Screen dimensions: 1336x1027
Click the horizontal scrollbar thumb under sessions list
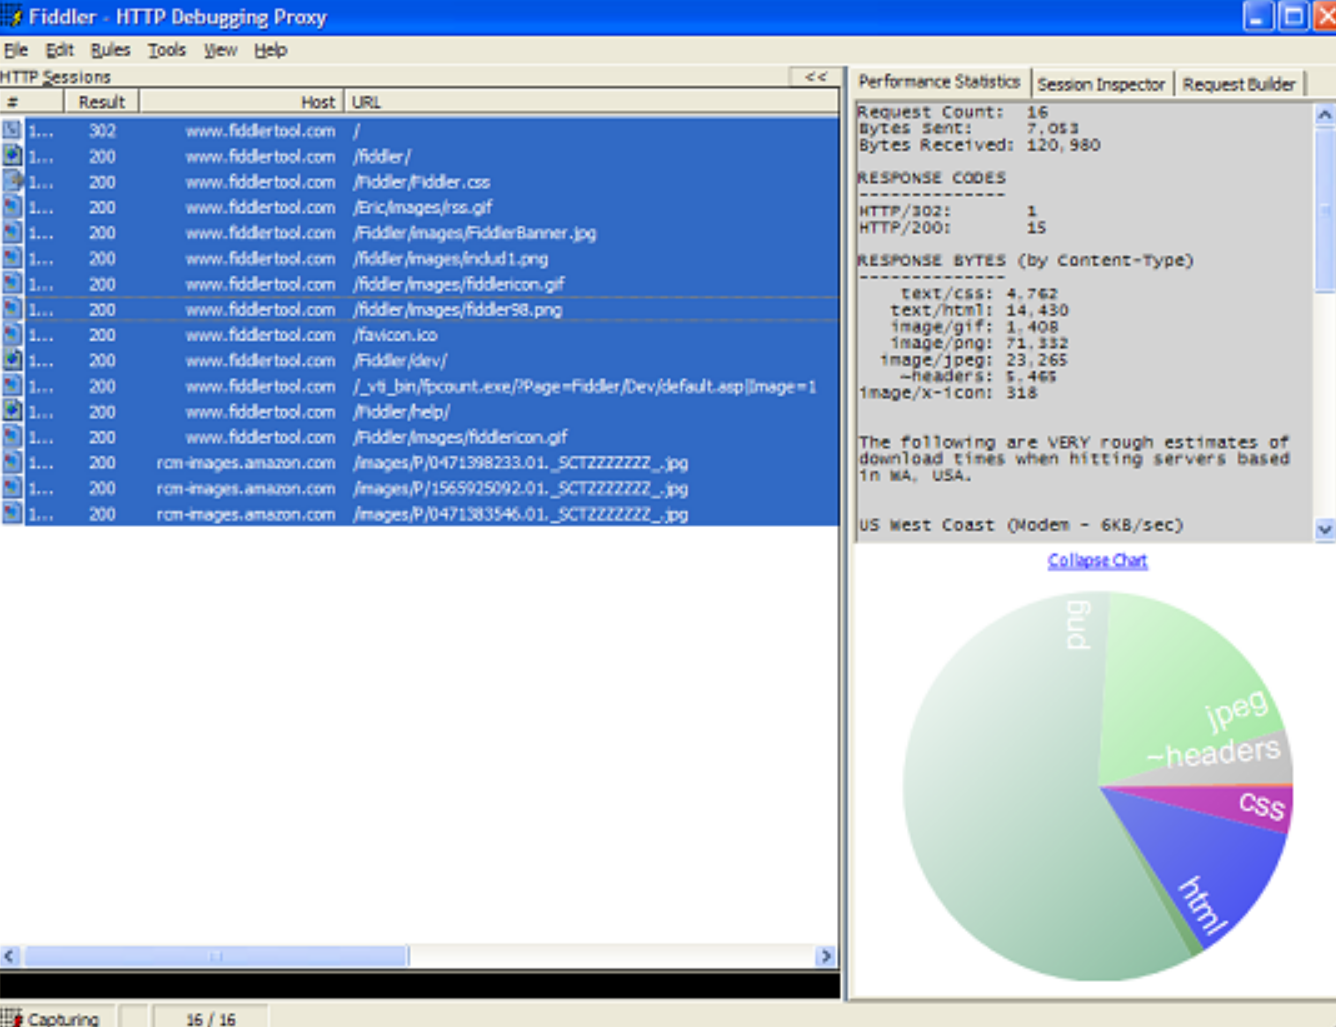tap(216, 956)
